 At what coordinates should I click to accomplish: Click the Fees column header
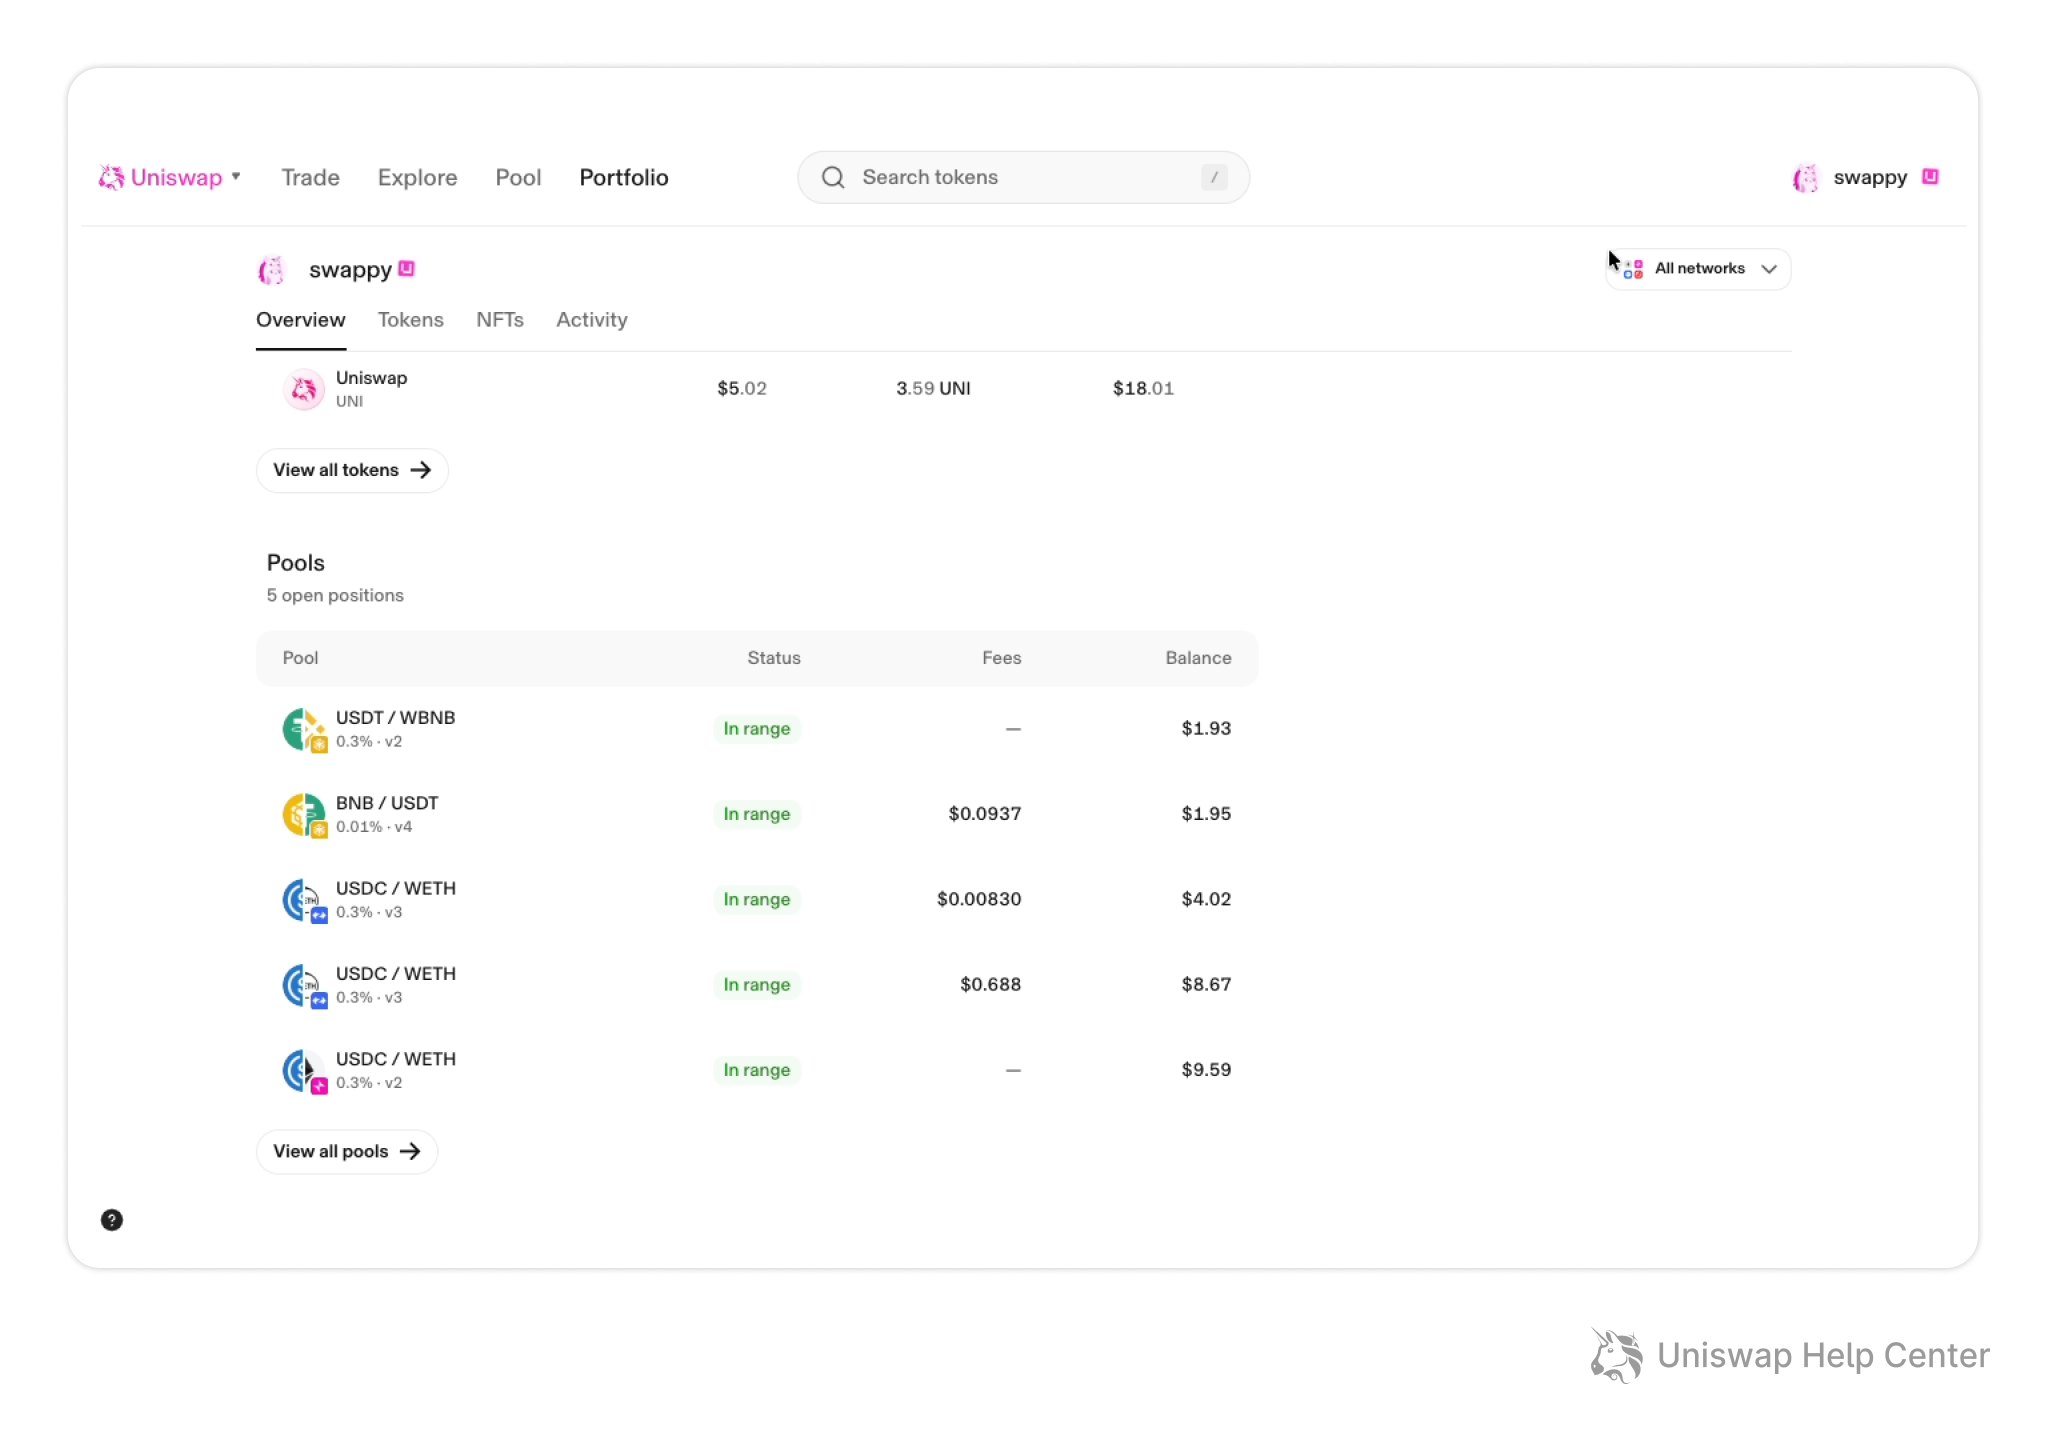pos(1001,658)
